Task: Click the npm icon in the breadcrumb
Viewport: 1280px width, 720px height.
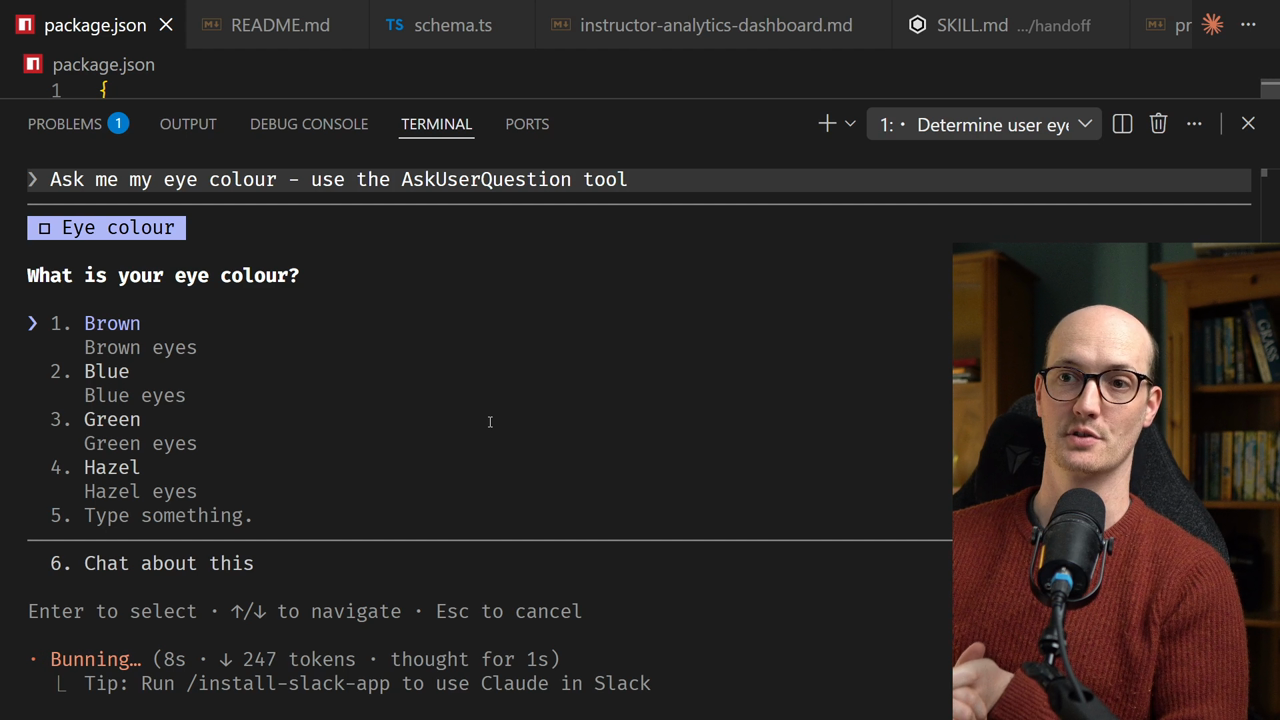Action: tap(33, 64)
